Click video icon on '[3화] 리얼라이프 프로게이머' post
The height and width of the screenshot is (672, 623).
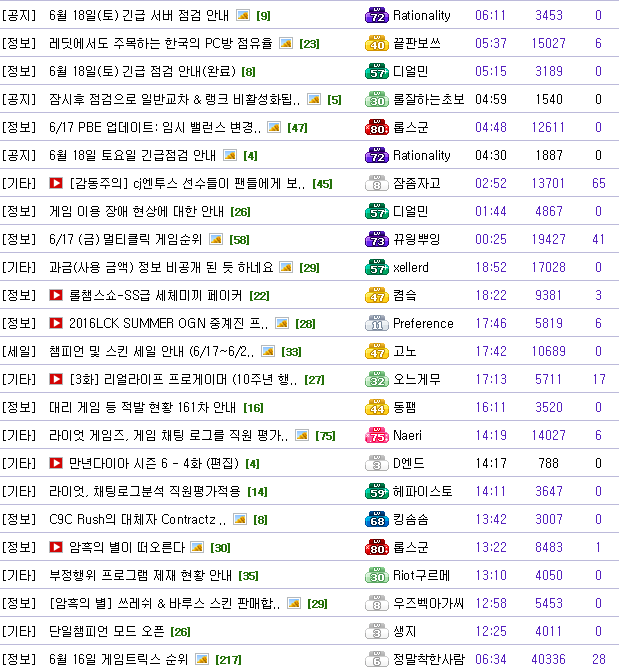(x=56, y=379)
